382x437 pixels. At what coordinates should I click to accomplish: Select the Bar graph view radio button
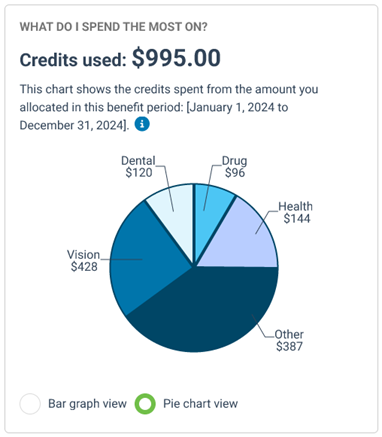pyautogui.click(x=30, y=404)
